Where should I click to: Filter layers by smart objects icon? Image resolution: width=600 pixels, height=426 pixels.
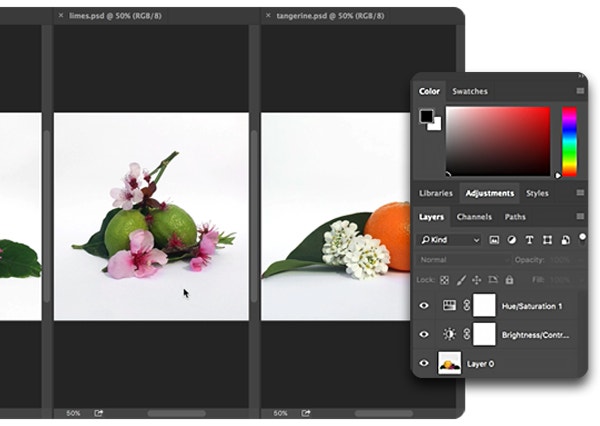(x=565, y=240)
